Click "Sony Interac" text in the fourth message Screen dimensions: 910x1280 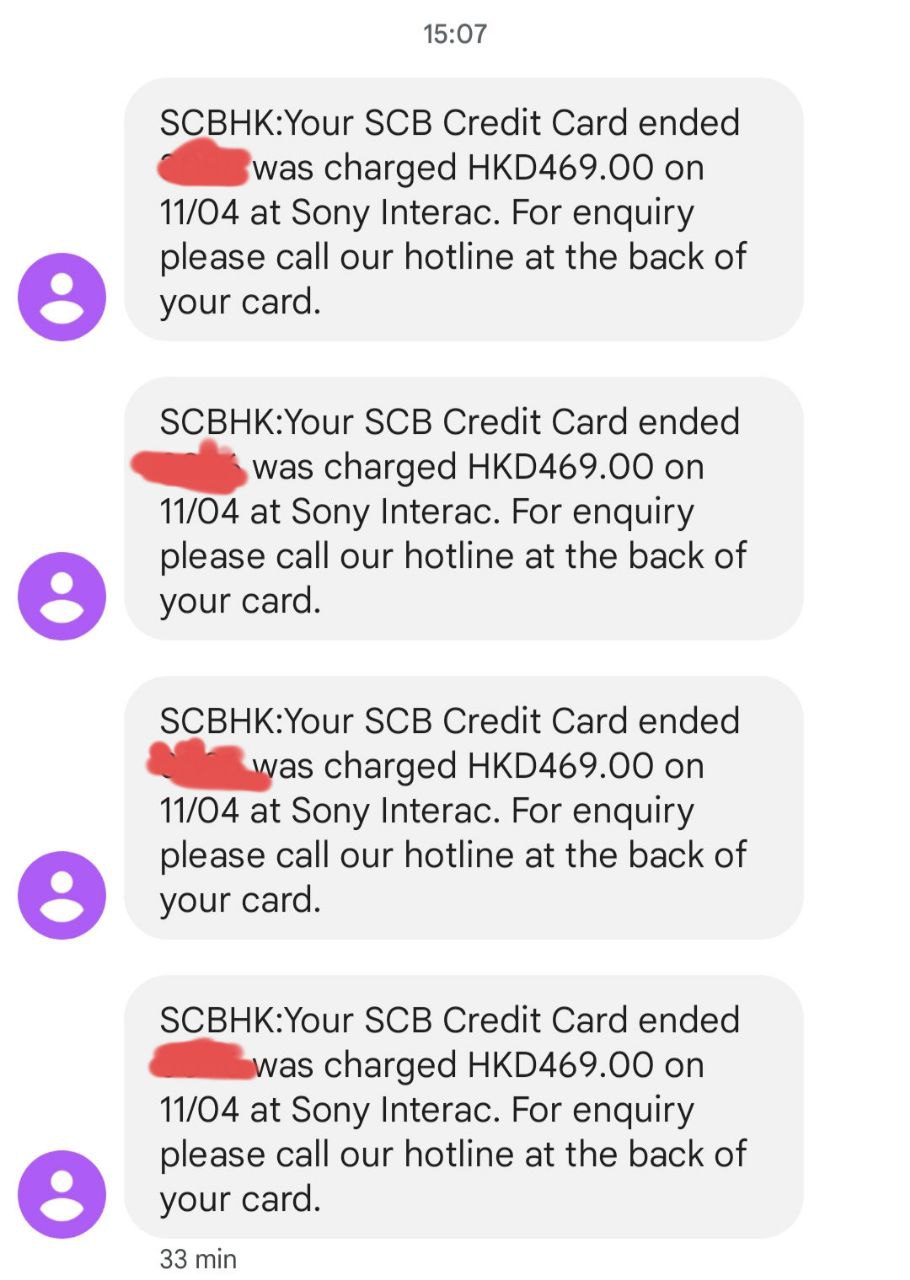pos(395,1112)
